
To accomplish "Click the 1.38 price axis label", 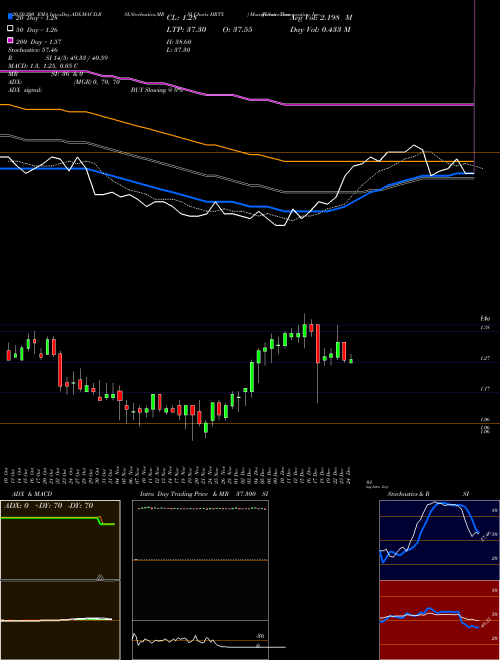I will (x=484, y=327).
